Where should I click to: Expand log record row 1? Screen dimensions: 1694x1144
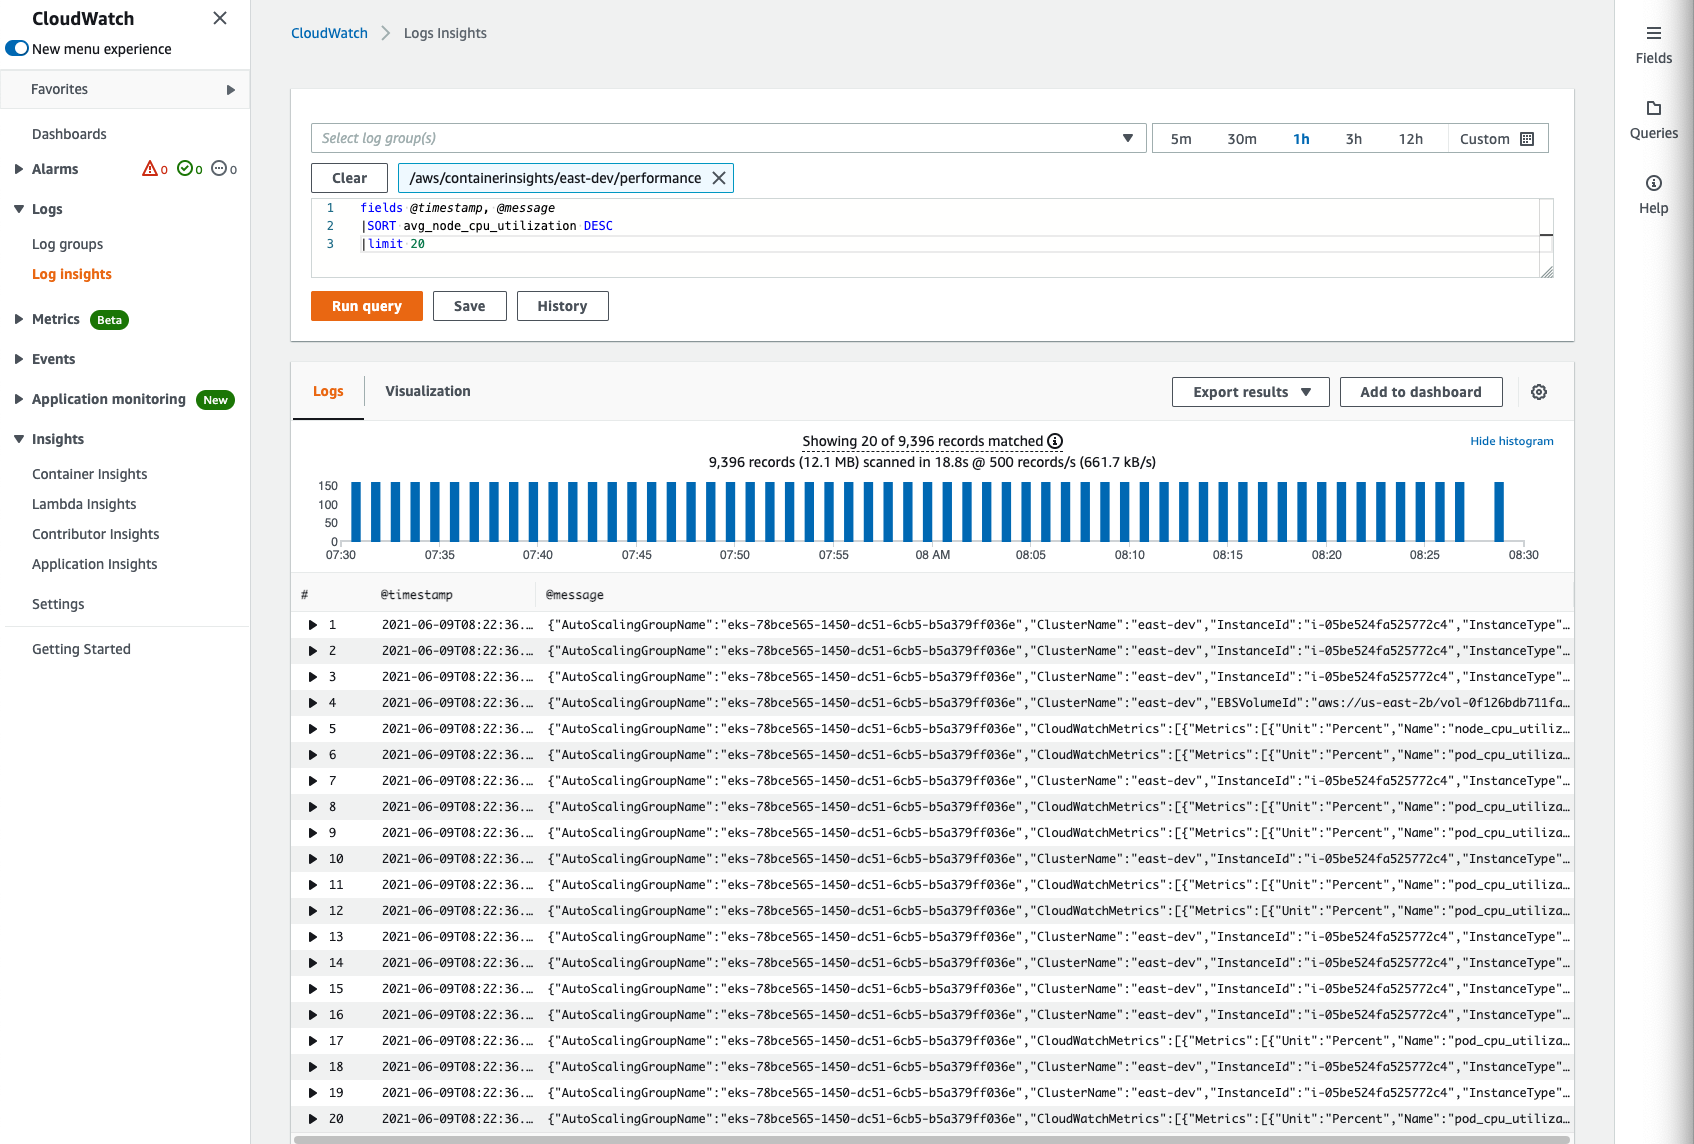point(313,625)
